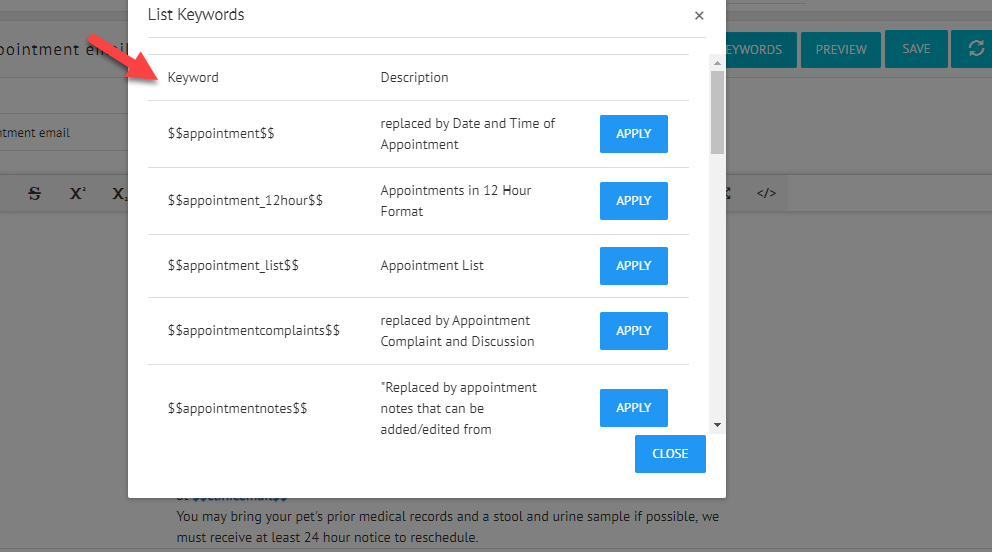Open the PREVIEW button in background page
The height and width of the screenshot is (552, 992).
pos(841,49)
